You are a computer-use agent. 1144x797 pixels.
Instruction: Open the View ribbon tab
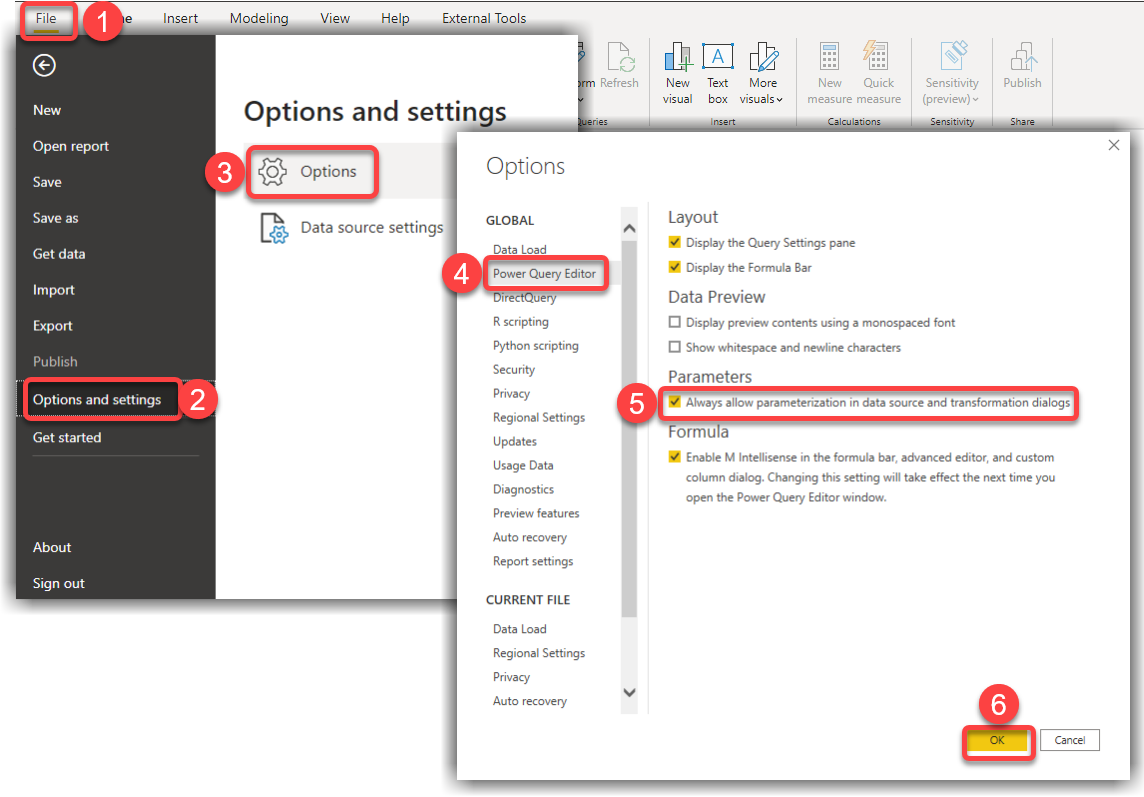tap(335, 18)
